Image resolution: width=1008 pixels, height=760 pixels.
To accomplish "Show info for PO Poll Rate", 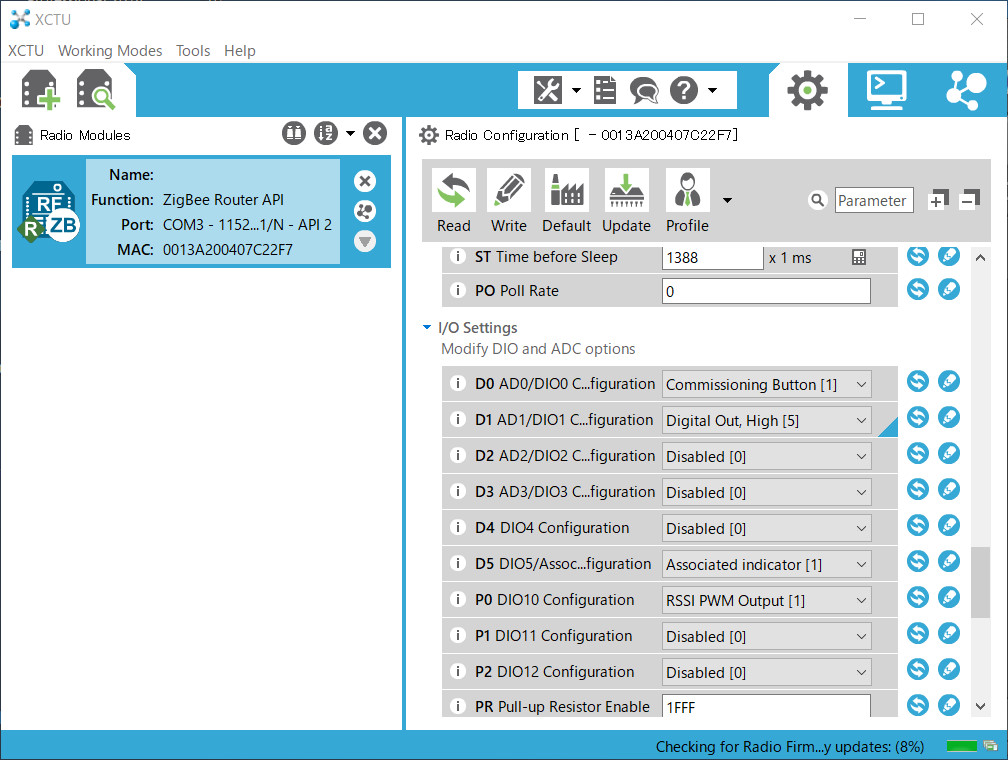I will [457, 291].
